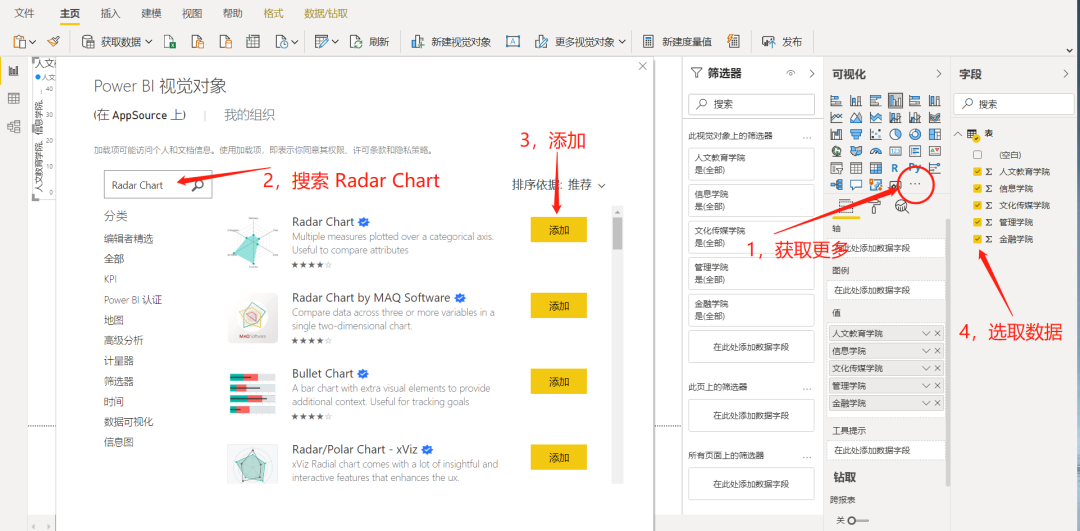Click the Radar Chart search field
Viewport: 1080px width, 531px height.
158,185
